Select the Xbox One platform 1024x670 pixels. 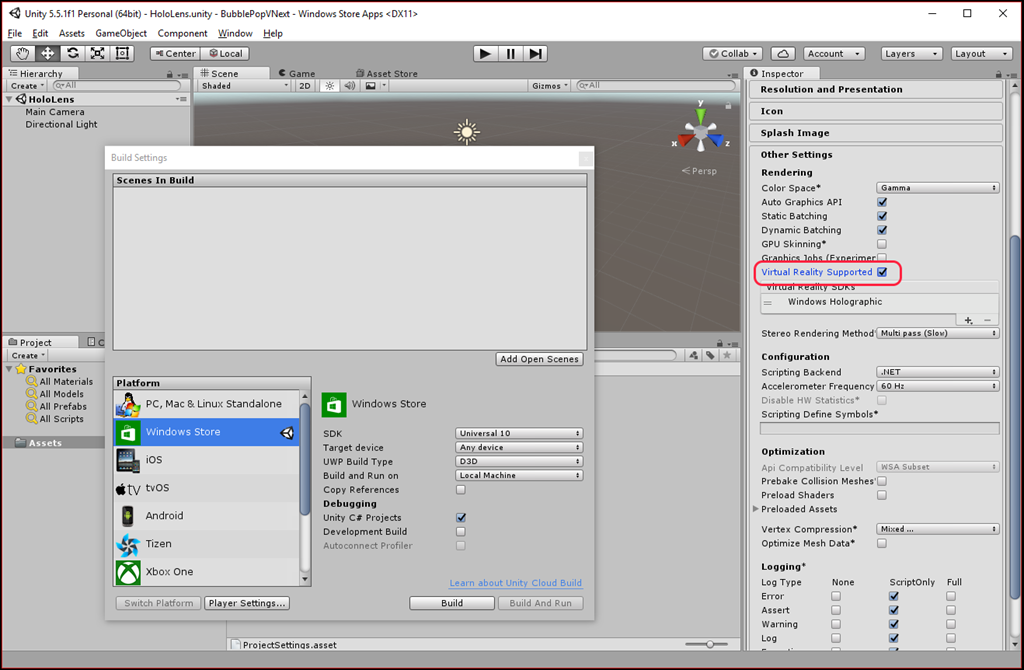click(207, 572)
